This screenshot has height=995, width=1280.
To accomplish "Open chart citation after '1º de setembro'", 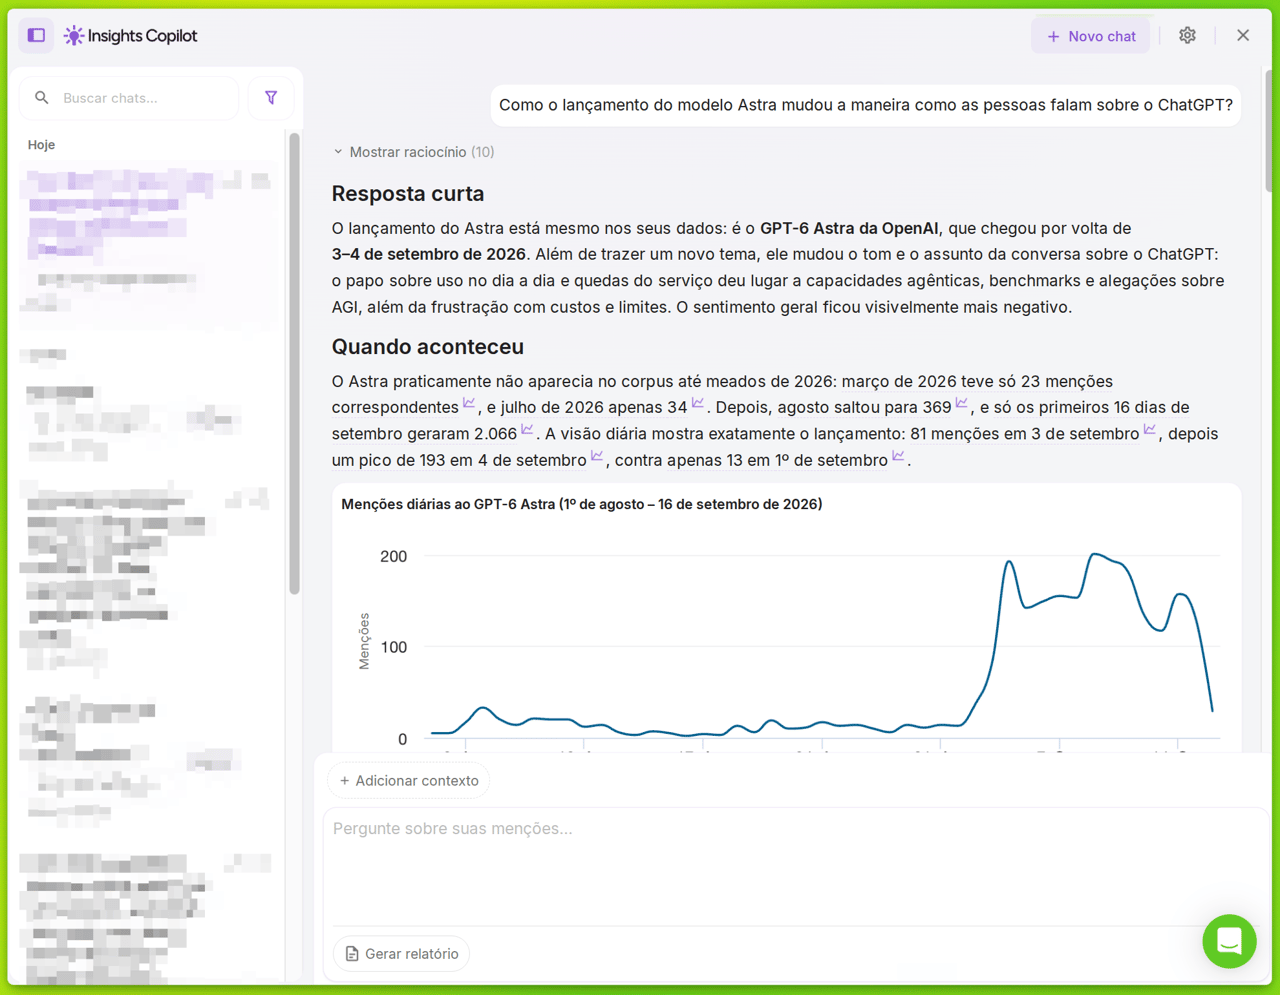I will pos(898,457).
